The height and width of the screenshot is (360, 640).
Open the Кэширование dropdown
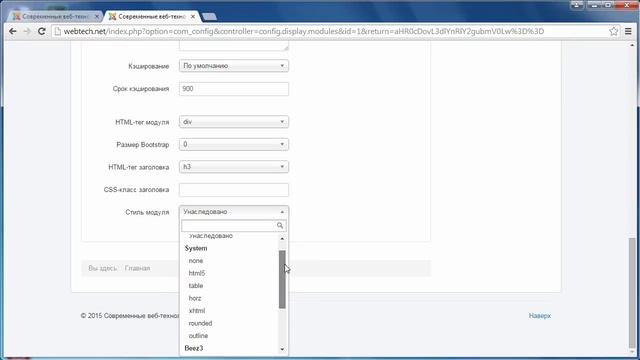(234, 66)
